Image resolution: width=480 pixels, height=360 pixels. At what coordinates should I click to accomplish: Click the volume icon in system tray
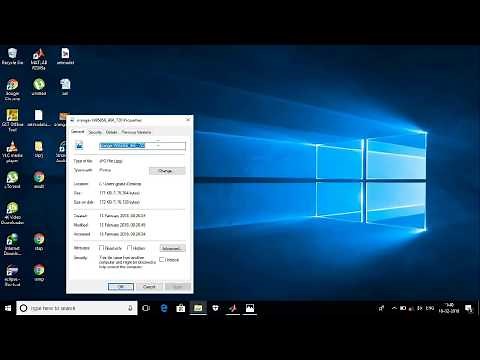point(420,308)
